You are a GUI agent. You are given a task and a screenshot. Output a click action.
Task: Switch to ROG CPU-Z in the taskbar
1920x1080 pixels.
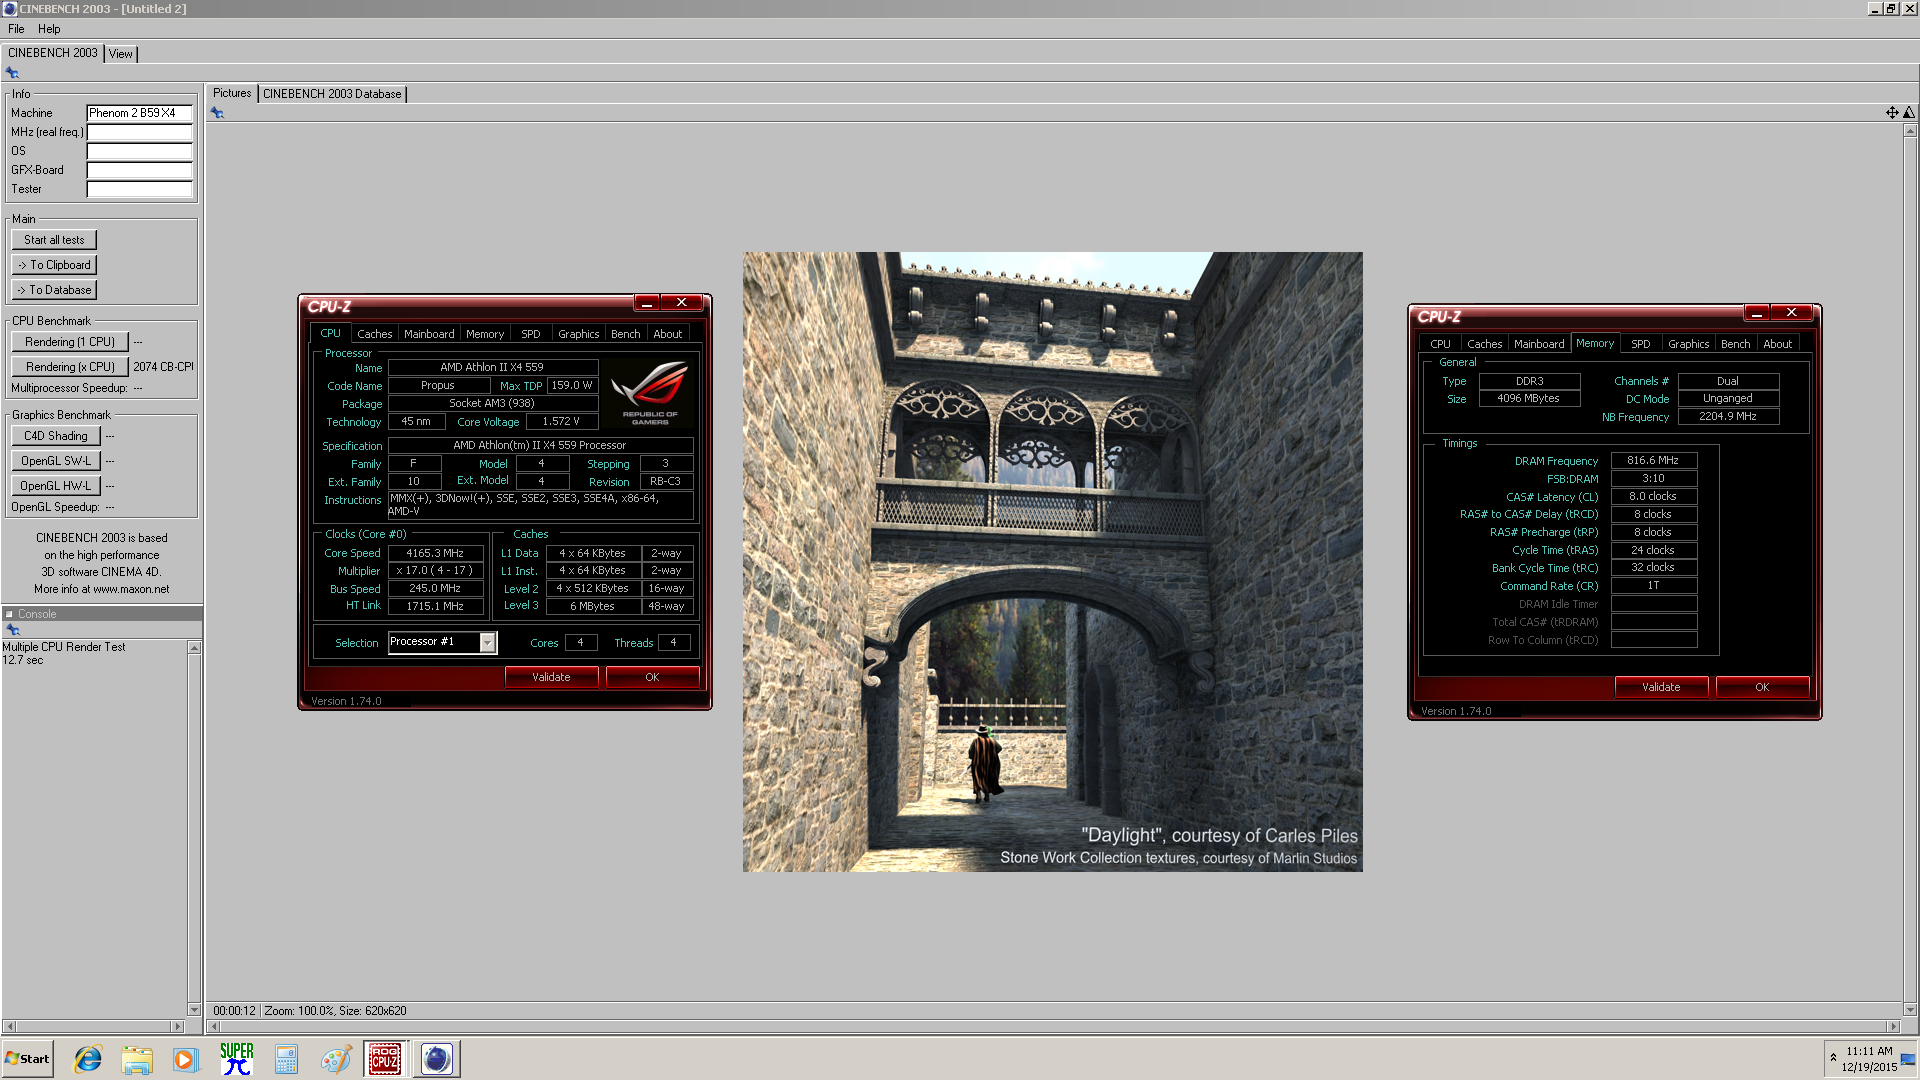(x=385, y=1059)
